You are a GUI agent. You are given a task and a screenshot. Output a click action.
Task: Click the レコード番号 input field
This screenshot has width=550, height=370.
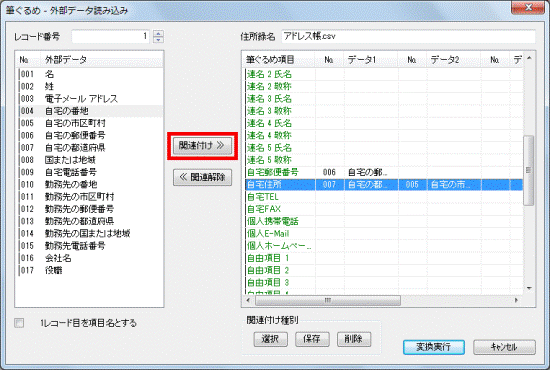111,36
